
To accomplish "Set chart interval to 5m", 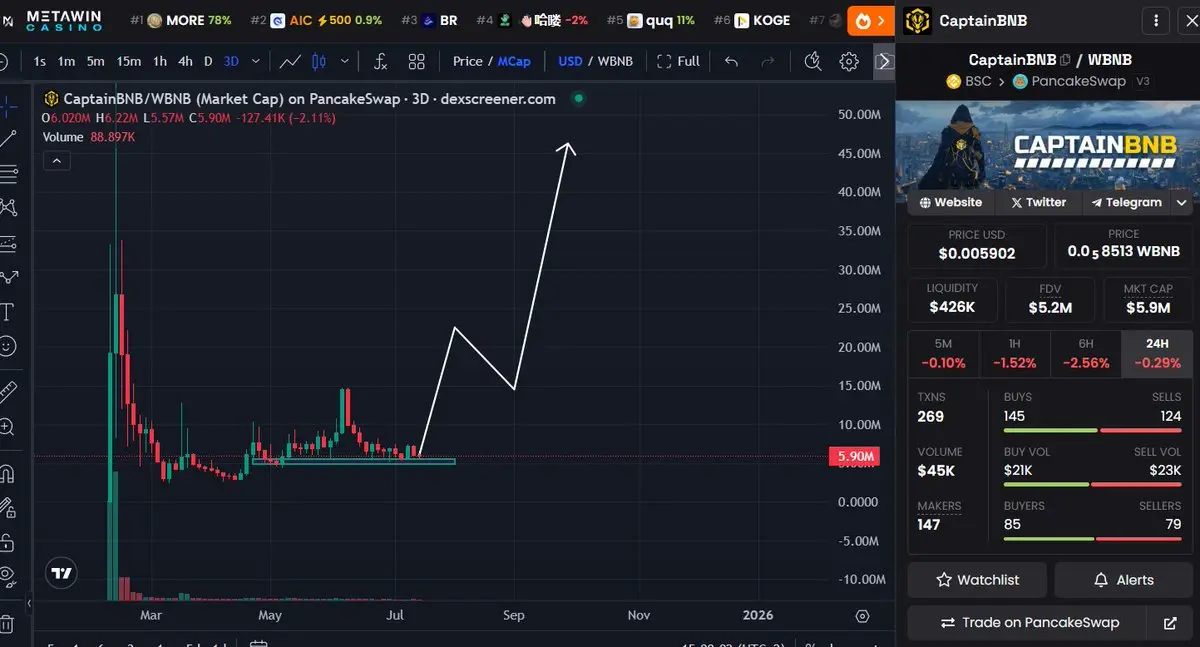I will pos(95,61).
